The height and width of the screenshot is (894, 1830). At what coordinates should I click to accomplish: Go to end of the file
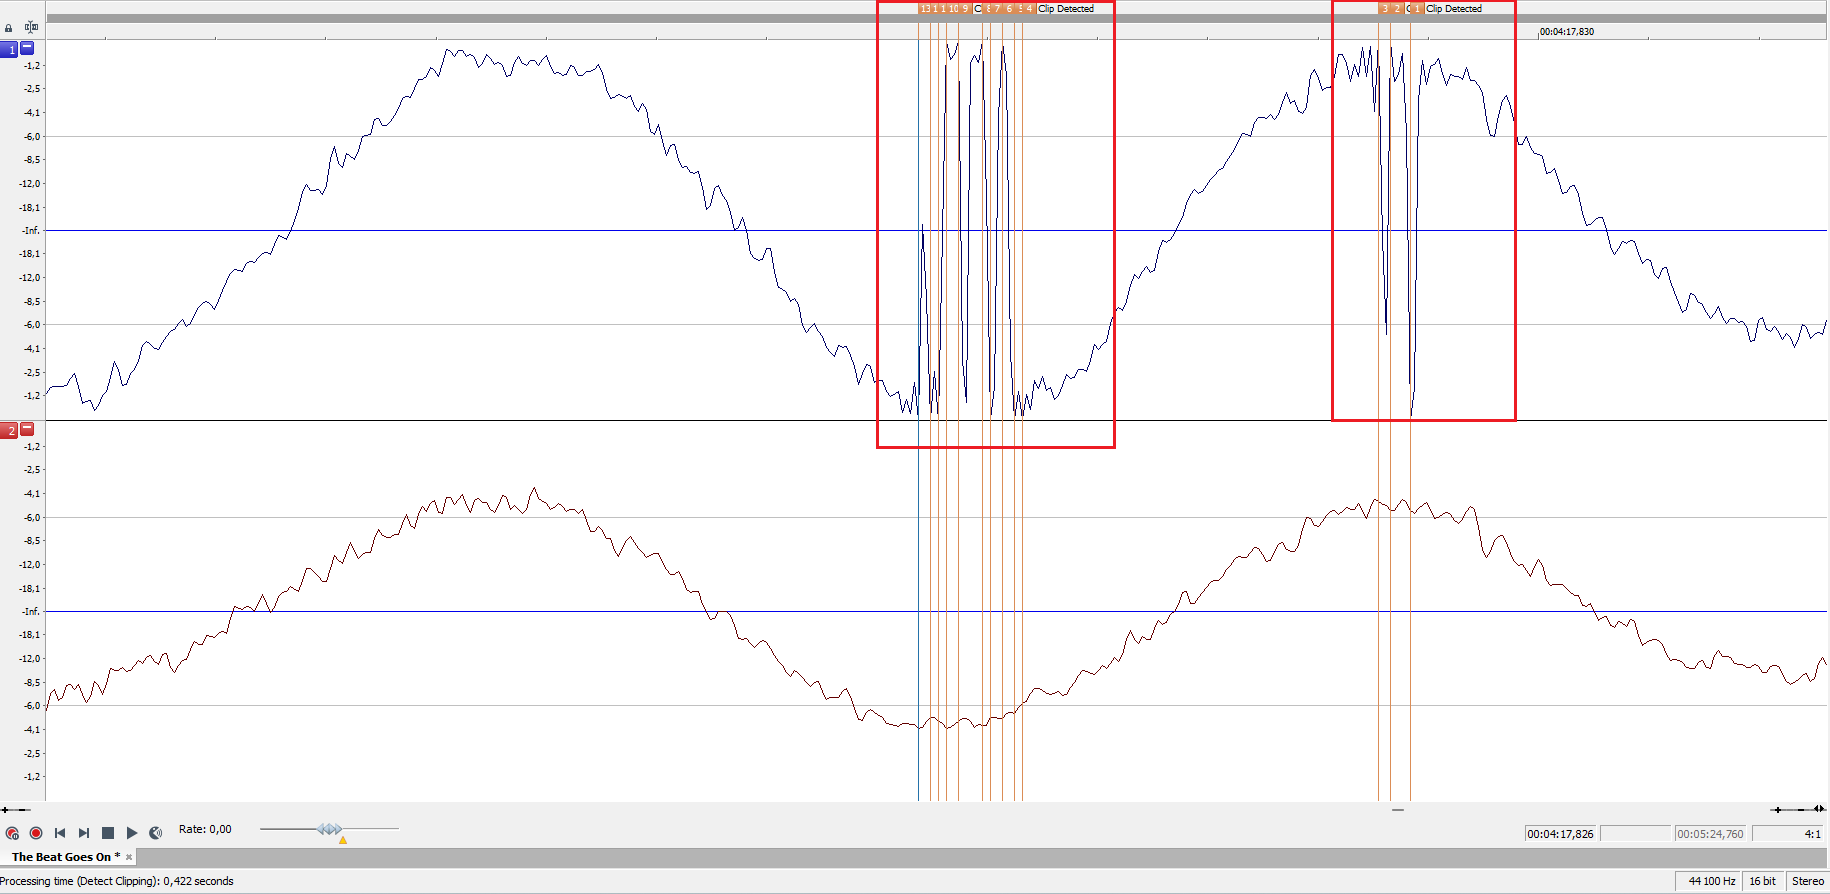pyautogui.click(x=84, y=833)
